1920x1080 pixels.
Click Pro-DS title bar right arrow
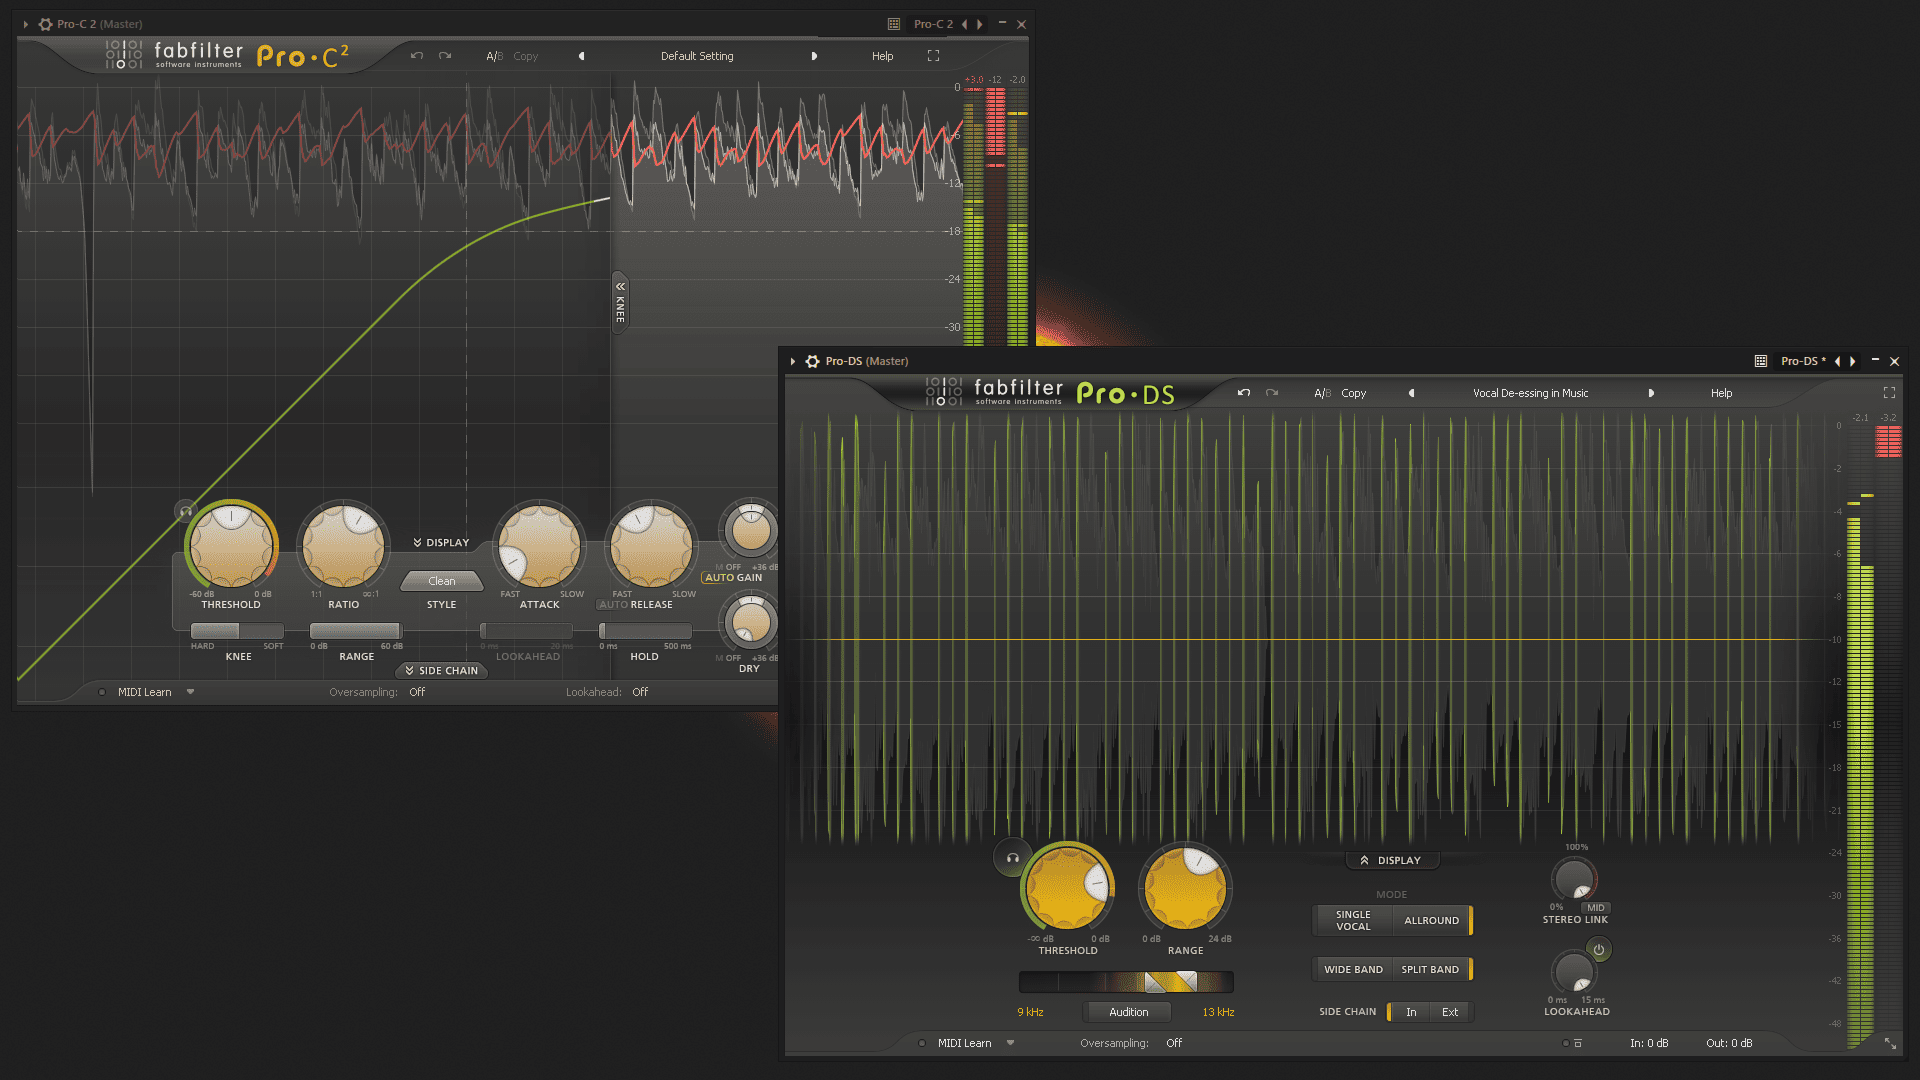coord(1853,361)
